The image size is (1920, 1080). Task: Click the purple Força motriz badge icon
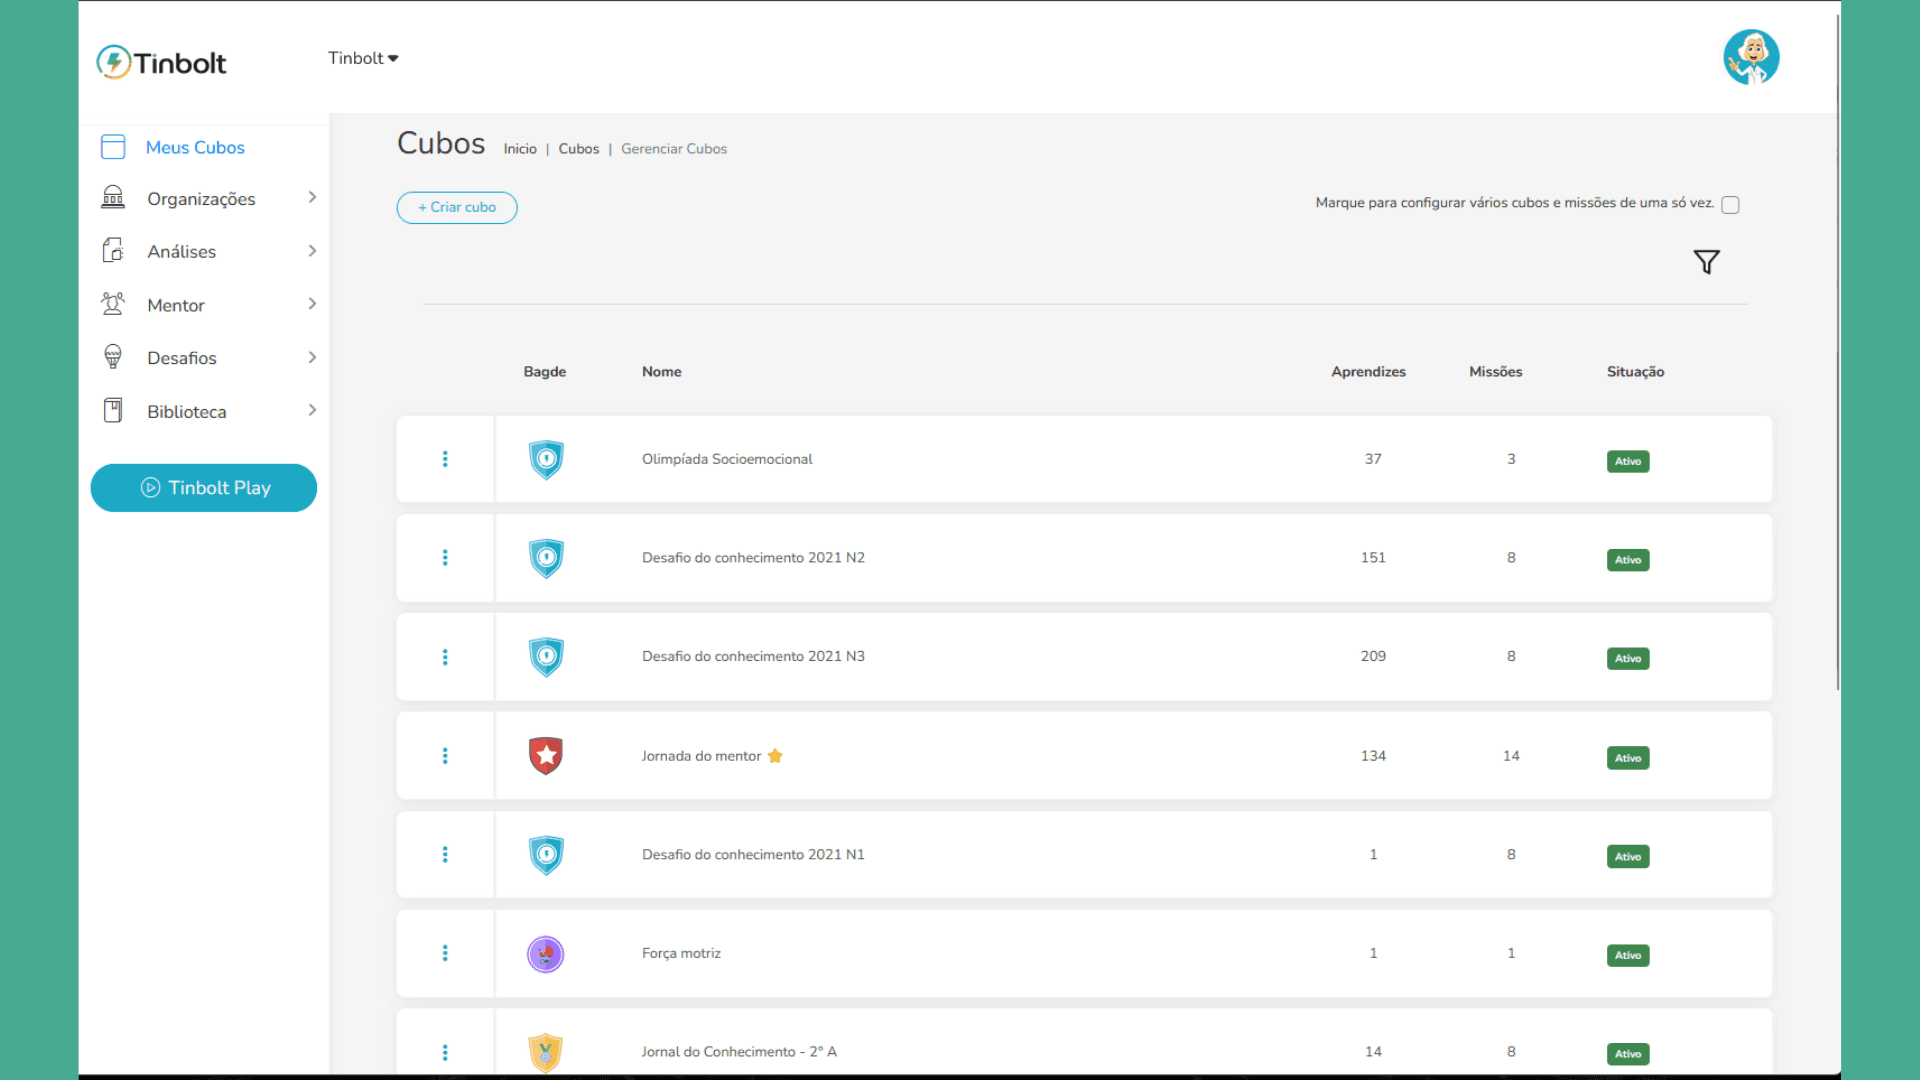(546, 954)
